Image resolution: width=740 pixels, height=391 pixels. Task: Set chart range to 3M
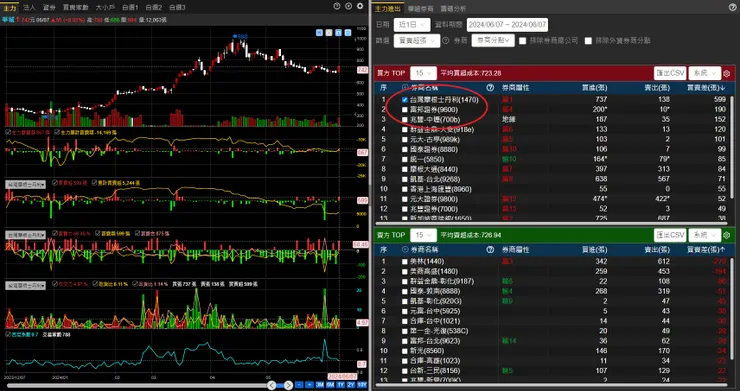(320, 385)
